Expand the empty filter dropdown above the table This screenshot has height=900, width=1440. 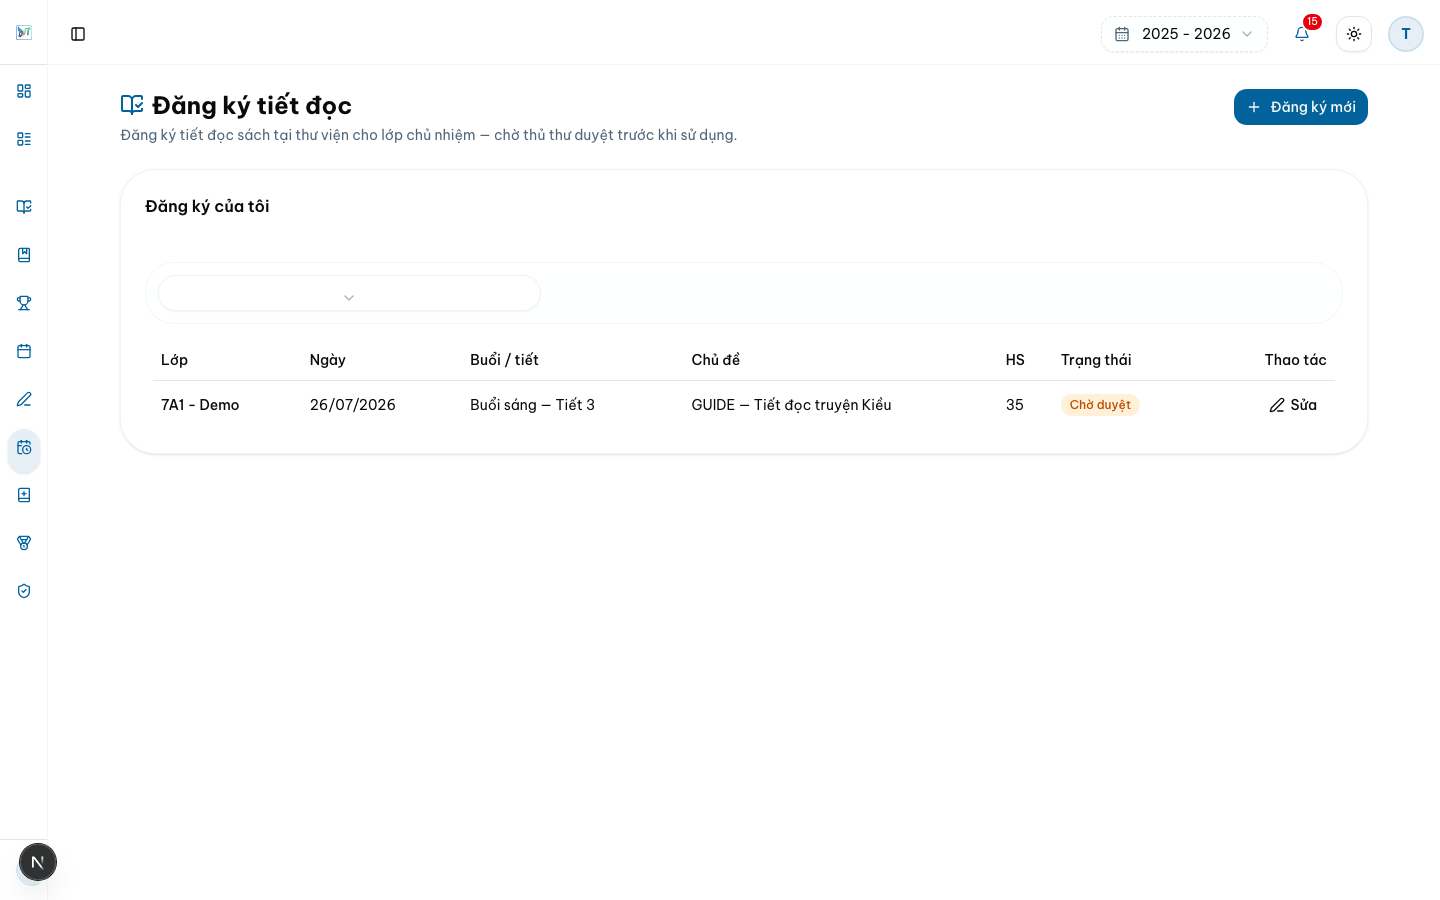[349, 294]
